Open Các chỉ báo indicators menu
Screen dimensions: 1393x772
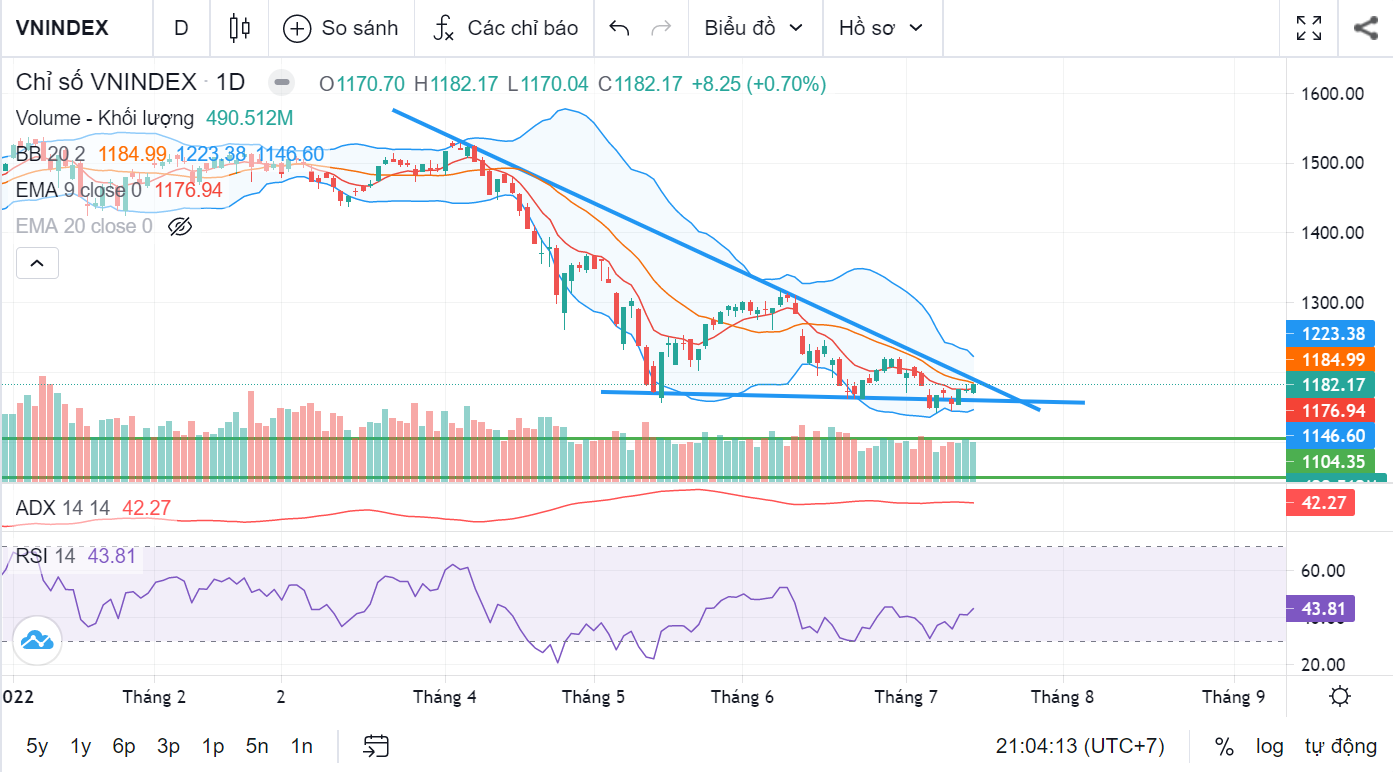(505, 28)
